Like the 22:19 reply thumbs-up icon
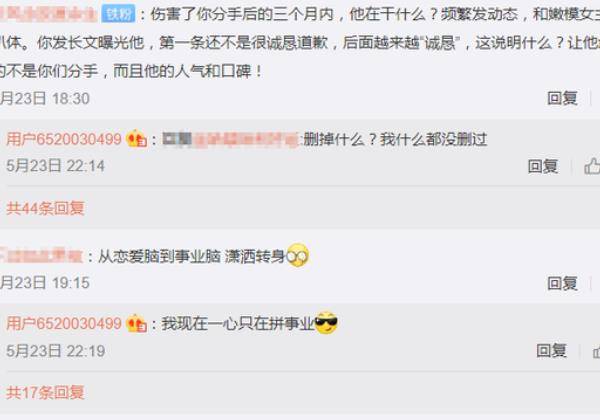 pyautogui.click(x=596, y=351)
